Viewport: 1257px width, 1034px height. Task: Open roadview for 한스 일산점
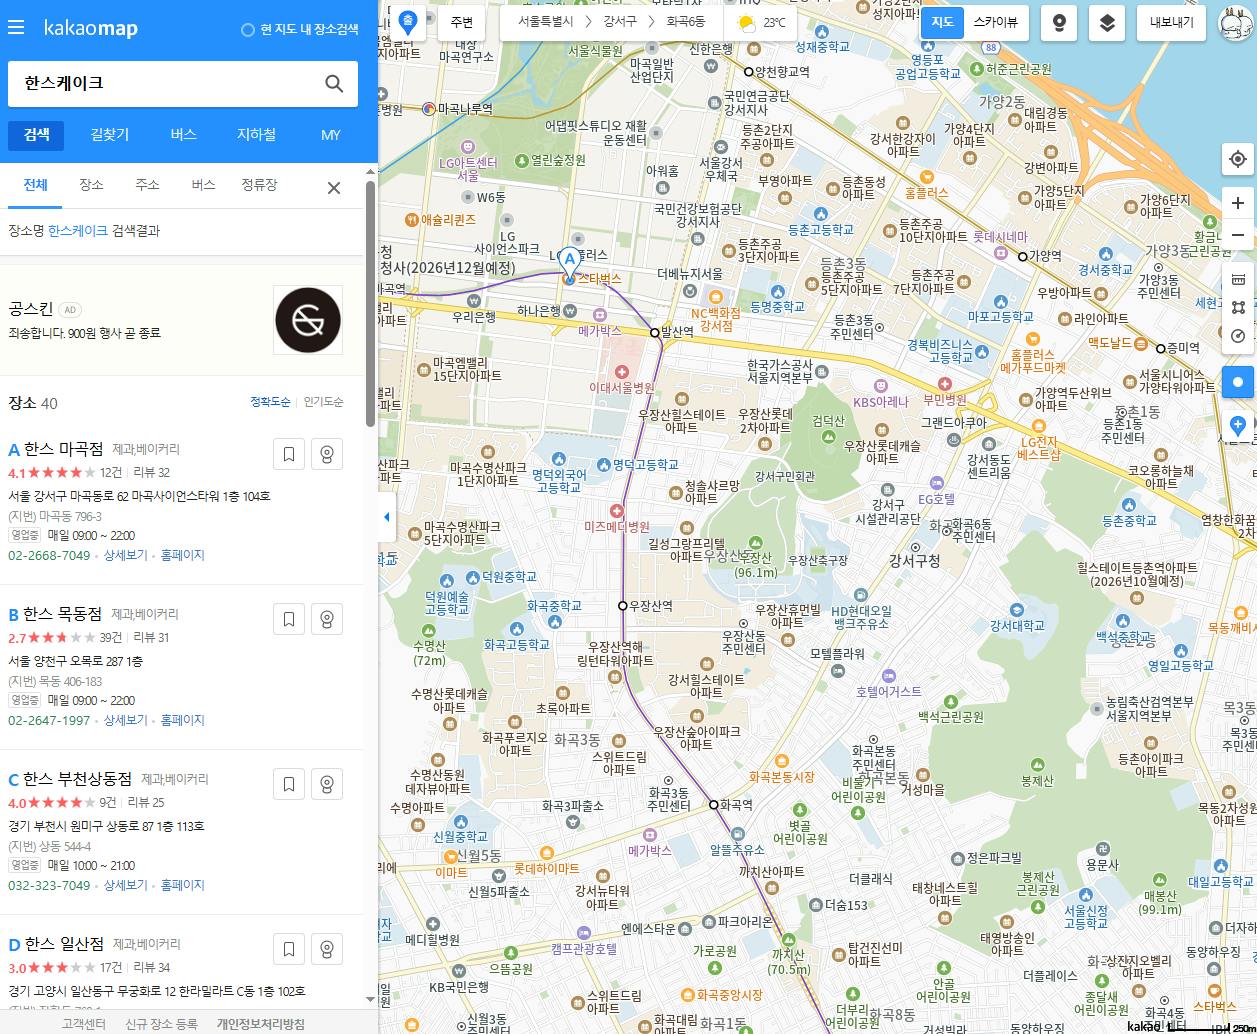(327, 949)
